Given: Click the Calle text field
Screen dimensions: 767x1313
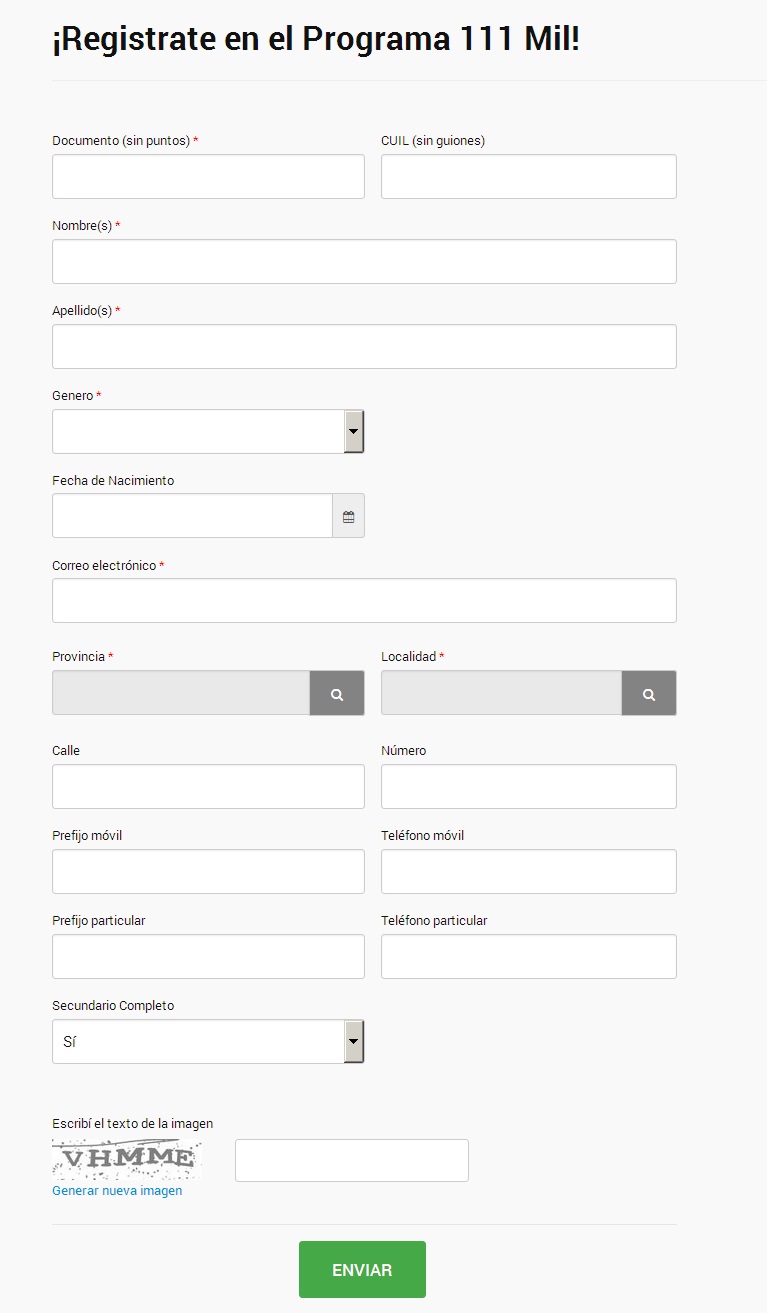Looking at the screenshot, I should [208, 786].
